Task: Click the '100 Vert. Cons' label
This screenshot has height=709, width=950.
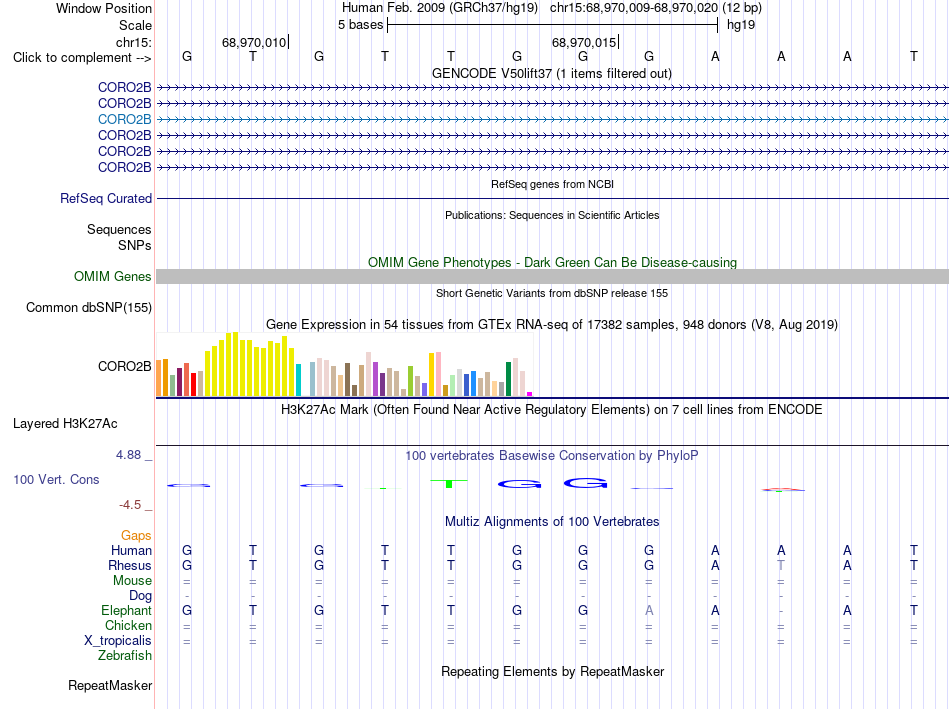Action: click(x=56, y=479)
